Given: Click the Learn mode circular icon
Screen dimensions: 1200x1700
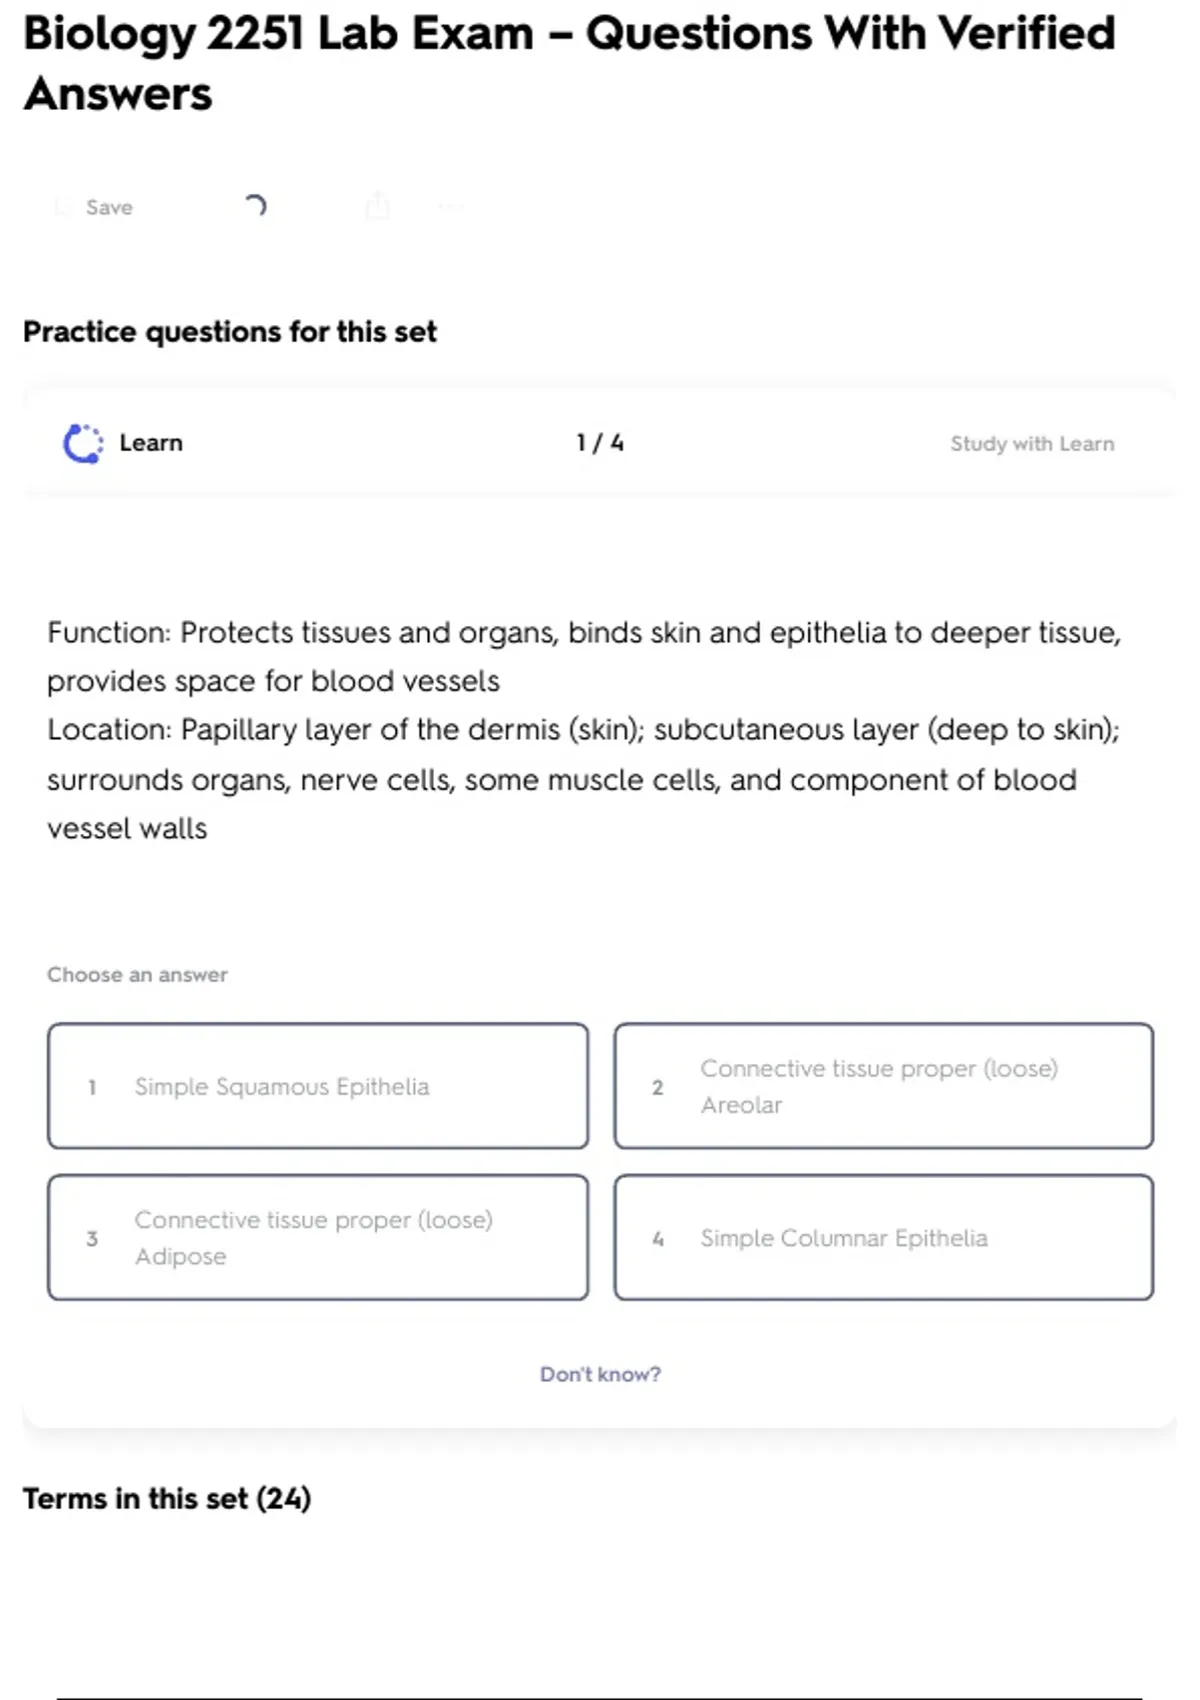Looking at the screenshot, I should [83, 443].
